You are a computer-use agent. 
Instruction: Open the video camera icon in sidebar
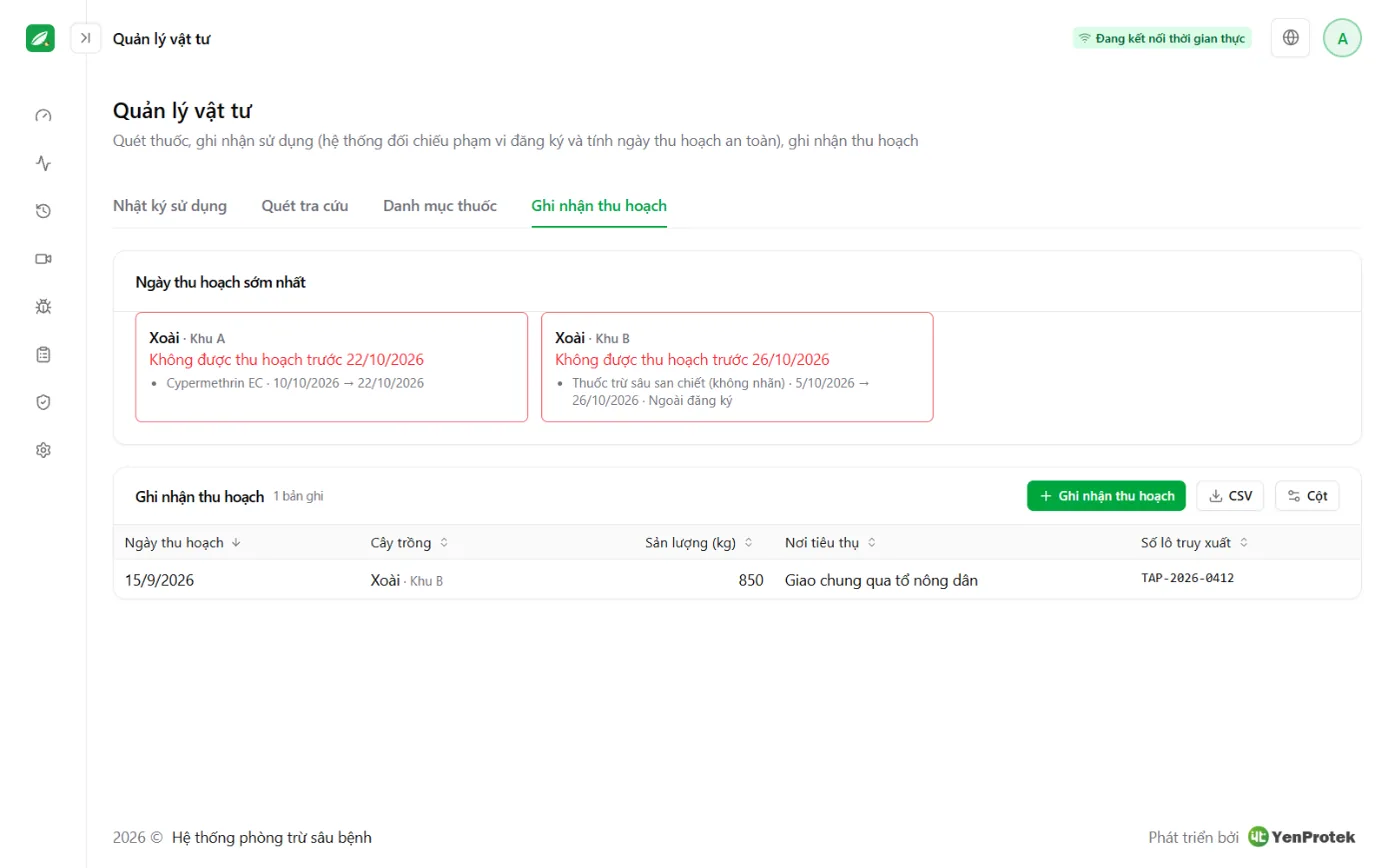pyautogui.click(x=43, y=259)
